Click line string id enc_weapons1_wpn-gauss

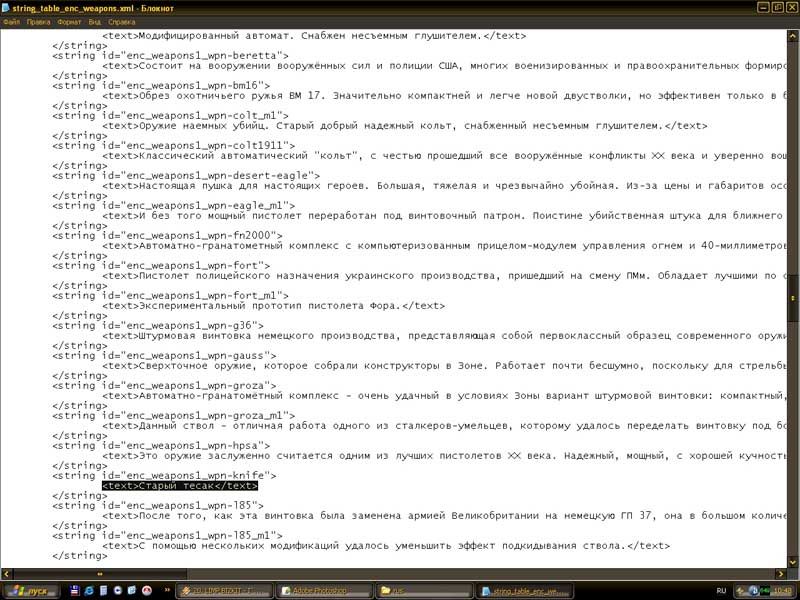coord(164,356)
